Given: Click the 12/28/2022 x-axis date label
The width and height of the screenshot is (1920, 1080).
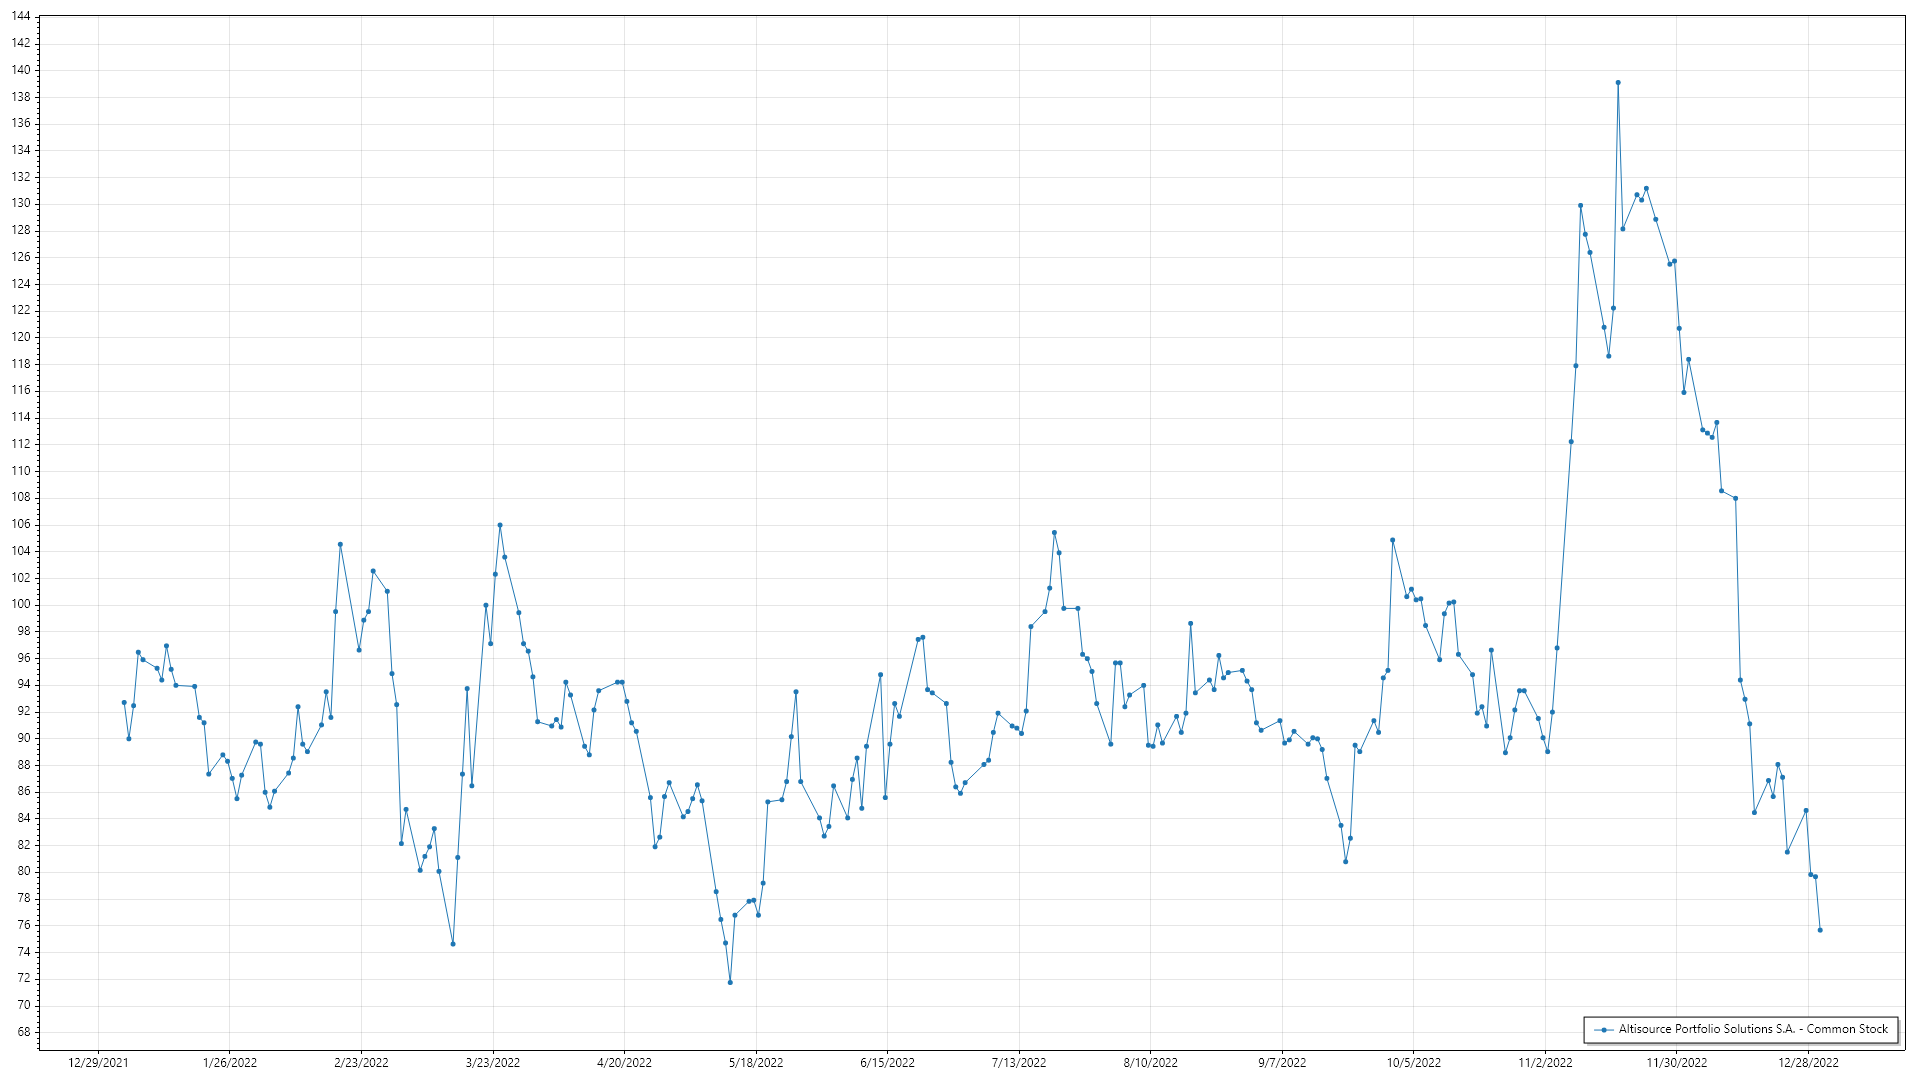Looking at the screenshot, I should (x=1808, y=1062).
